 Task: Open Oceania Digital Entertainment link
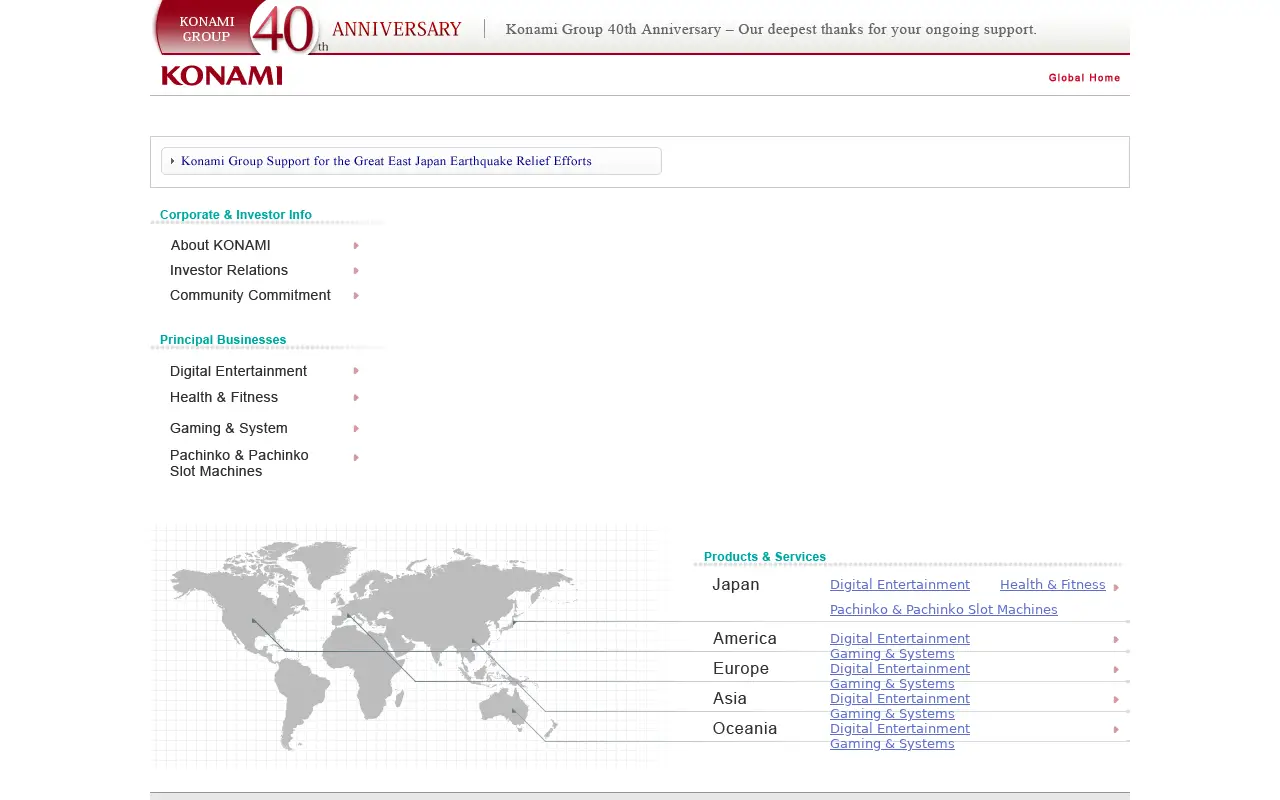pos(900,728)
